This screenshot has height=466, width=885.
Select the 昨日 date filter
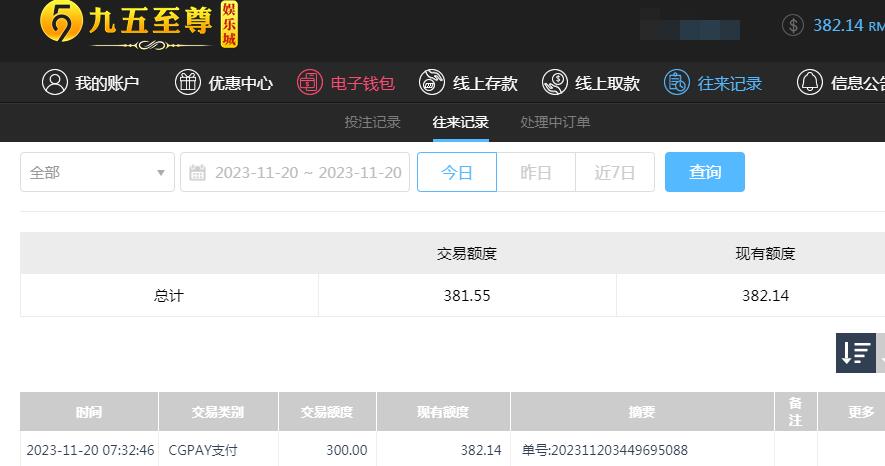click(x=536, y=172)
